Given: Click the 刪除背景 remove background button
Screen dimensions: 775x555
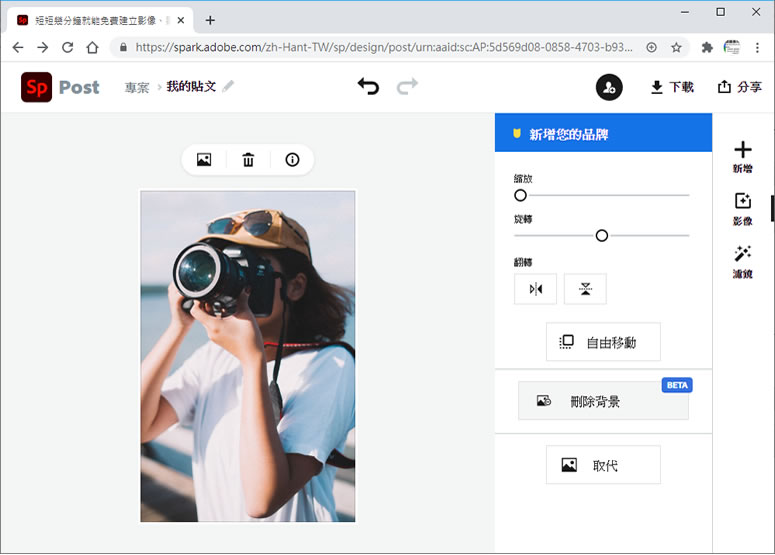Looking at the screenshot, I should point(603,401).
